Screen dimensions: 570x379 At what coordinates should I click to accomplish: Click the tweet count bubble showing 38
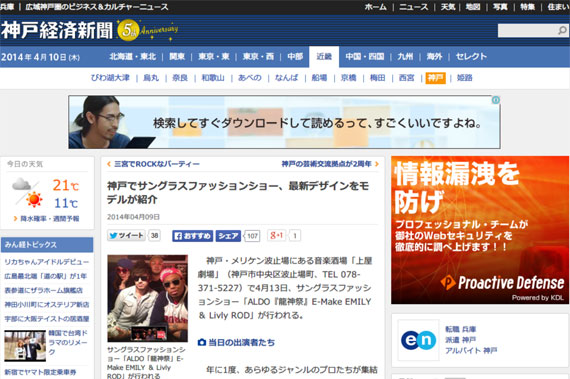[x=154, y=235]
